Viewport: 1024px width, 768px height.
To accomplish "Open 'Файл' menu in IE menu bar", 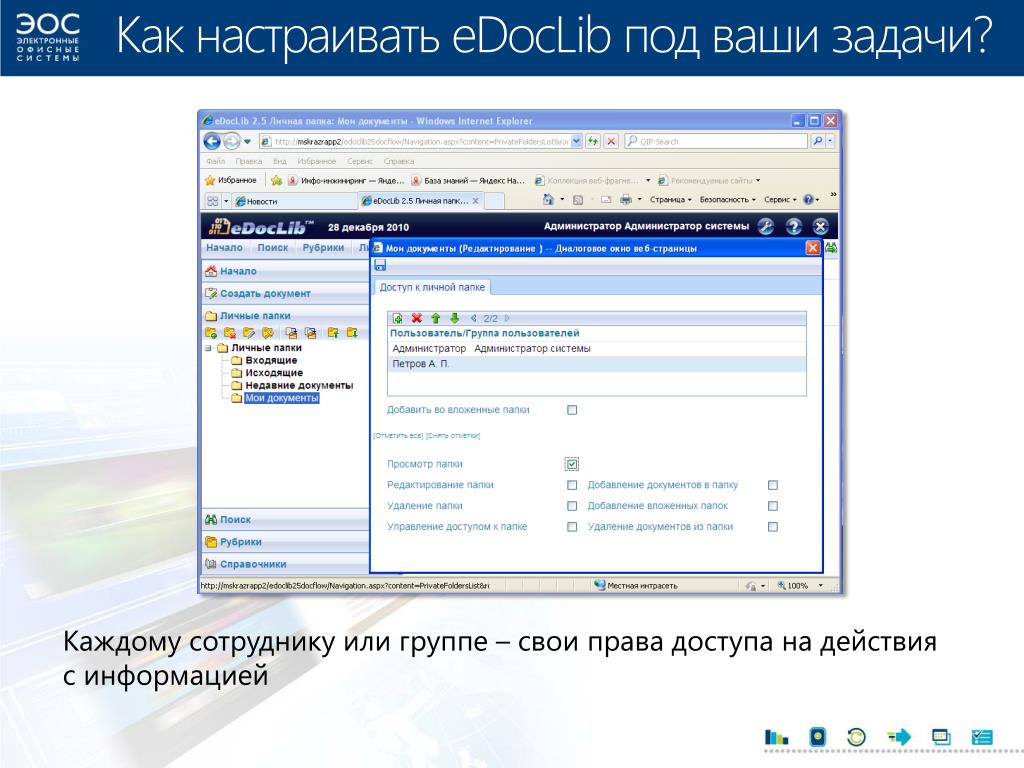I will click(x=216, y=161).
